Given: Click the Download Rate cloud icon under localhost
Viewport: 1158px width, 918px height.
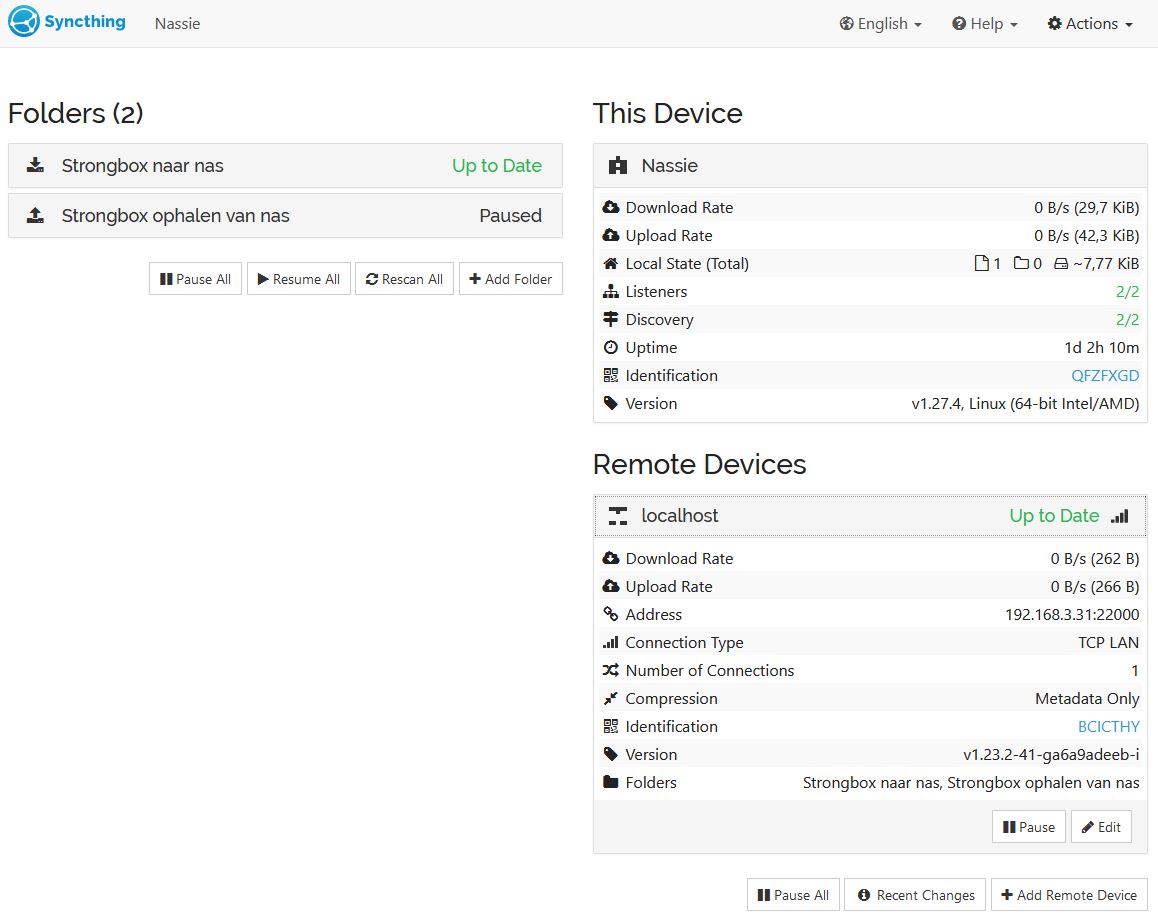Looking at the screenshot, I should [x=611, y=558].
